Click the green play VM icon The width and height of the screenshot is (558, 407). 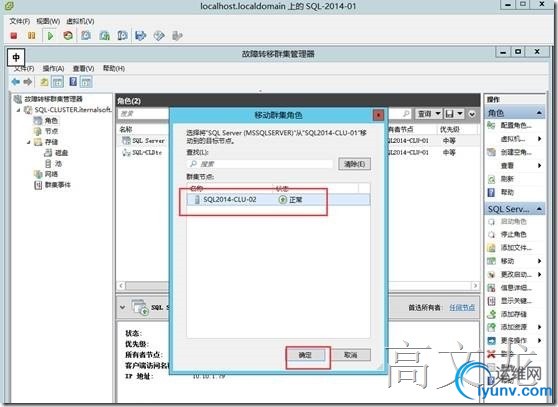pyautogui.click(x=50, y=36)
